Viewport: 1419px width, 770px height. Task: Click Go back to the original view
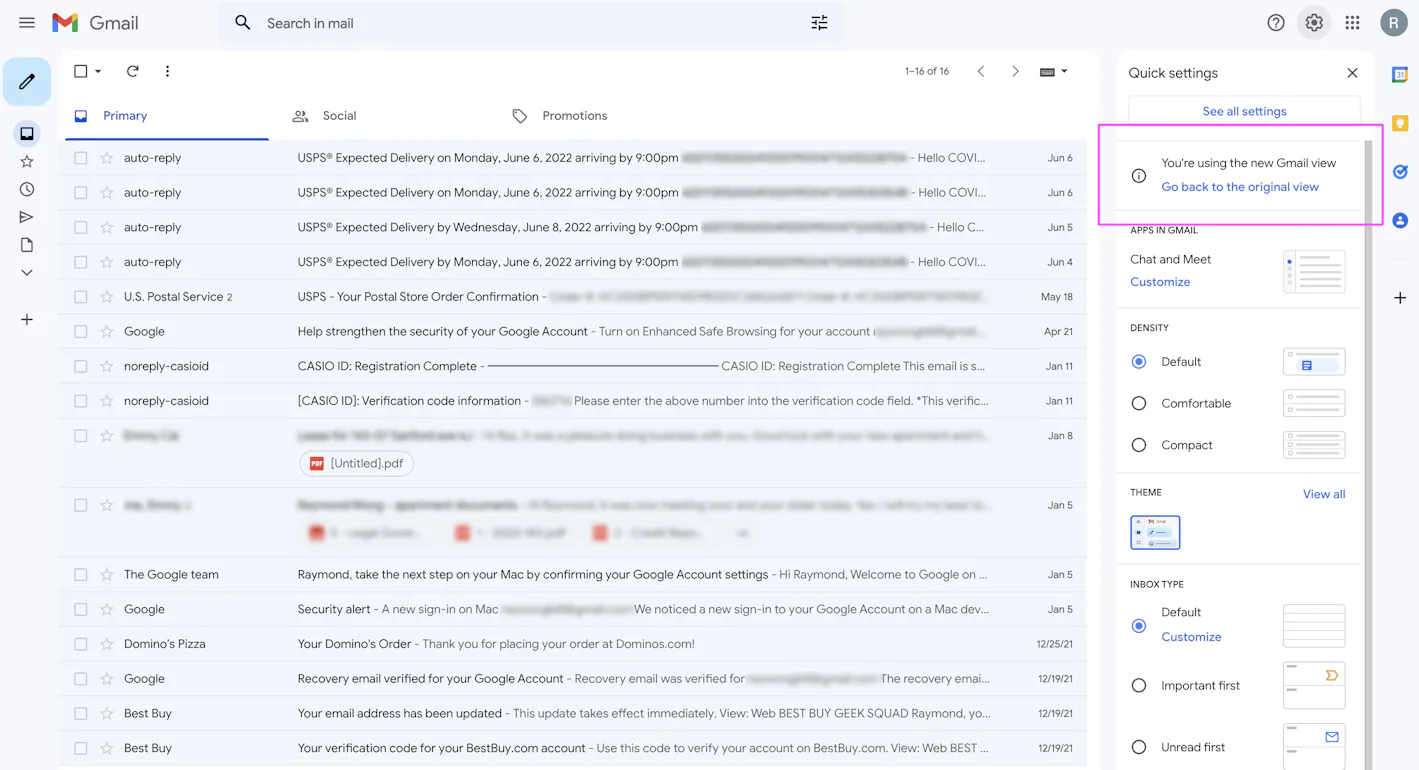[x=1240, y=187]
